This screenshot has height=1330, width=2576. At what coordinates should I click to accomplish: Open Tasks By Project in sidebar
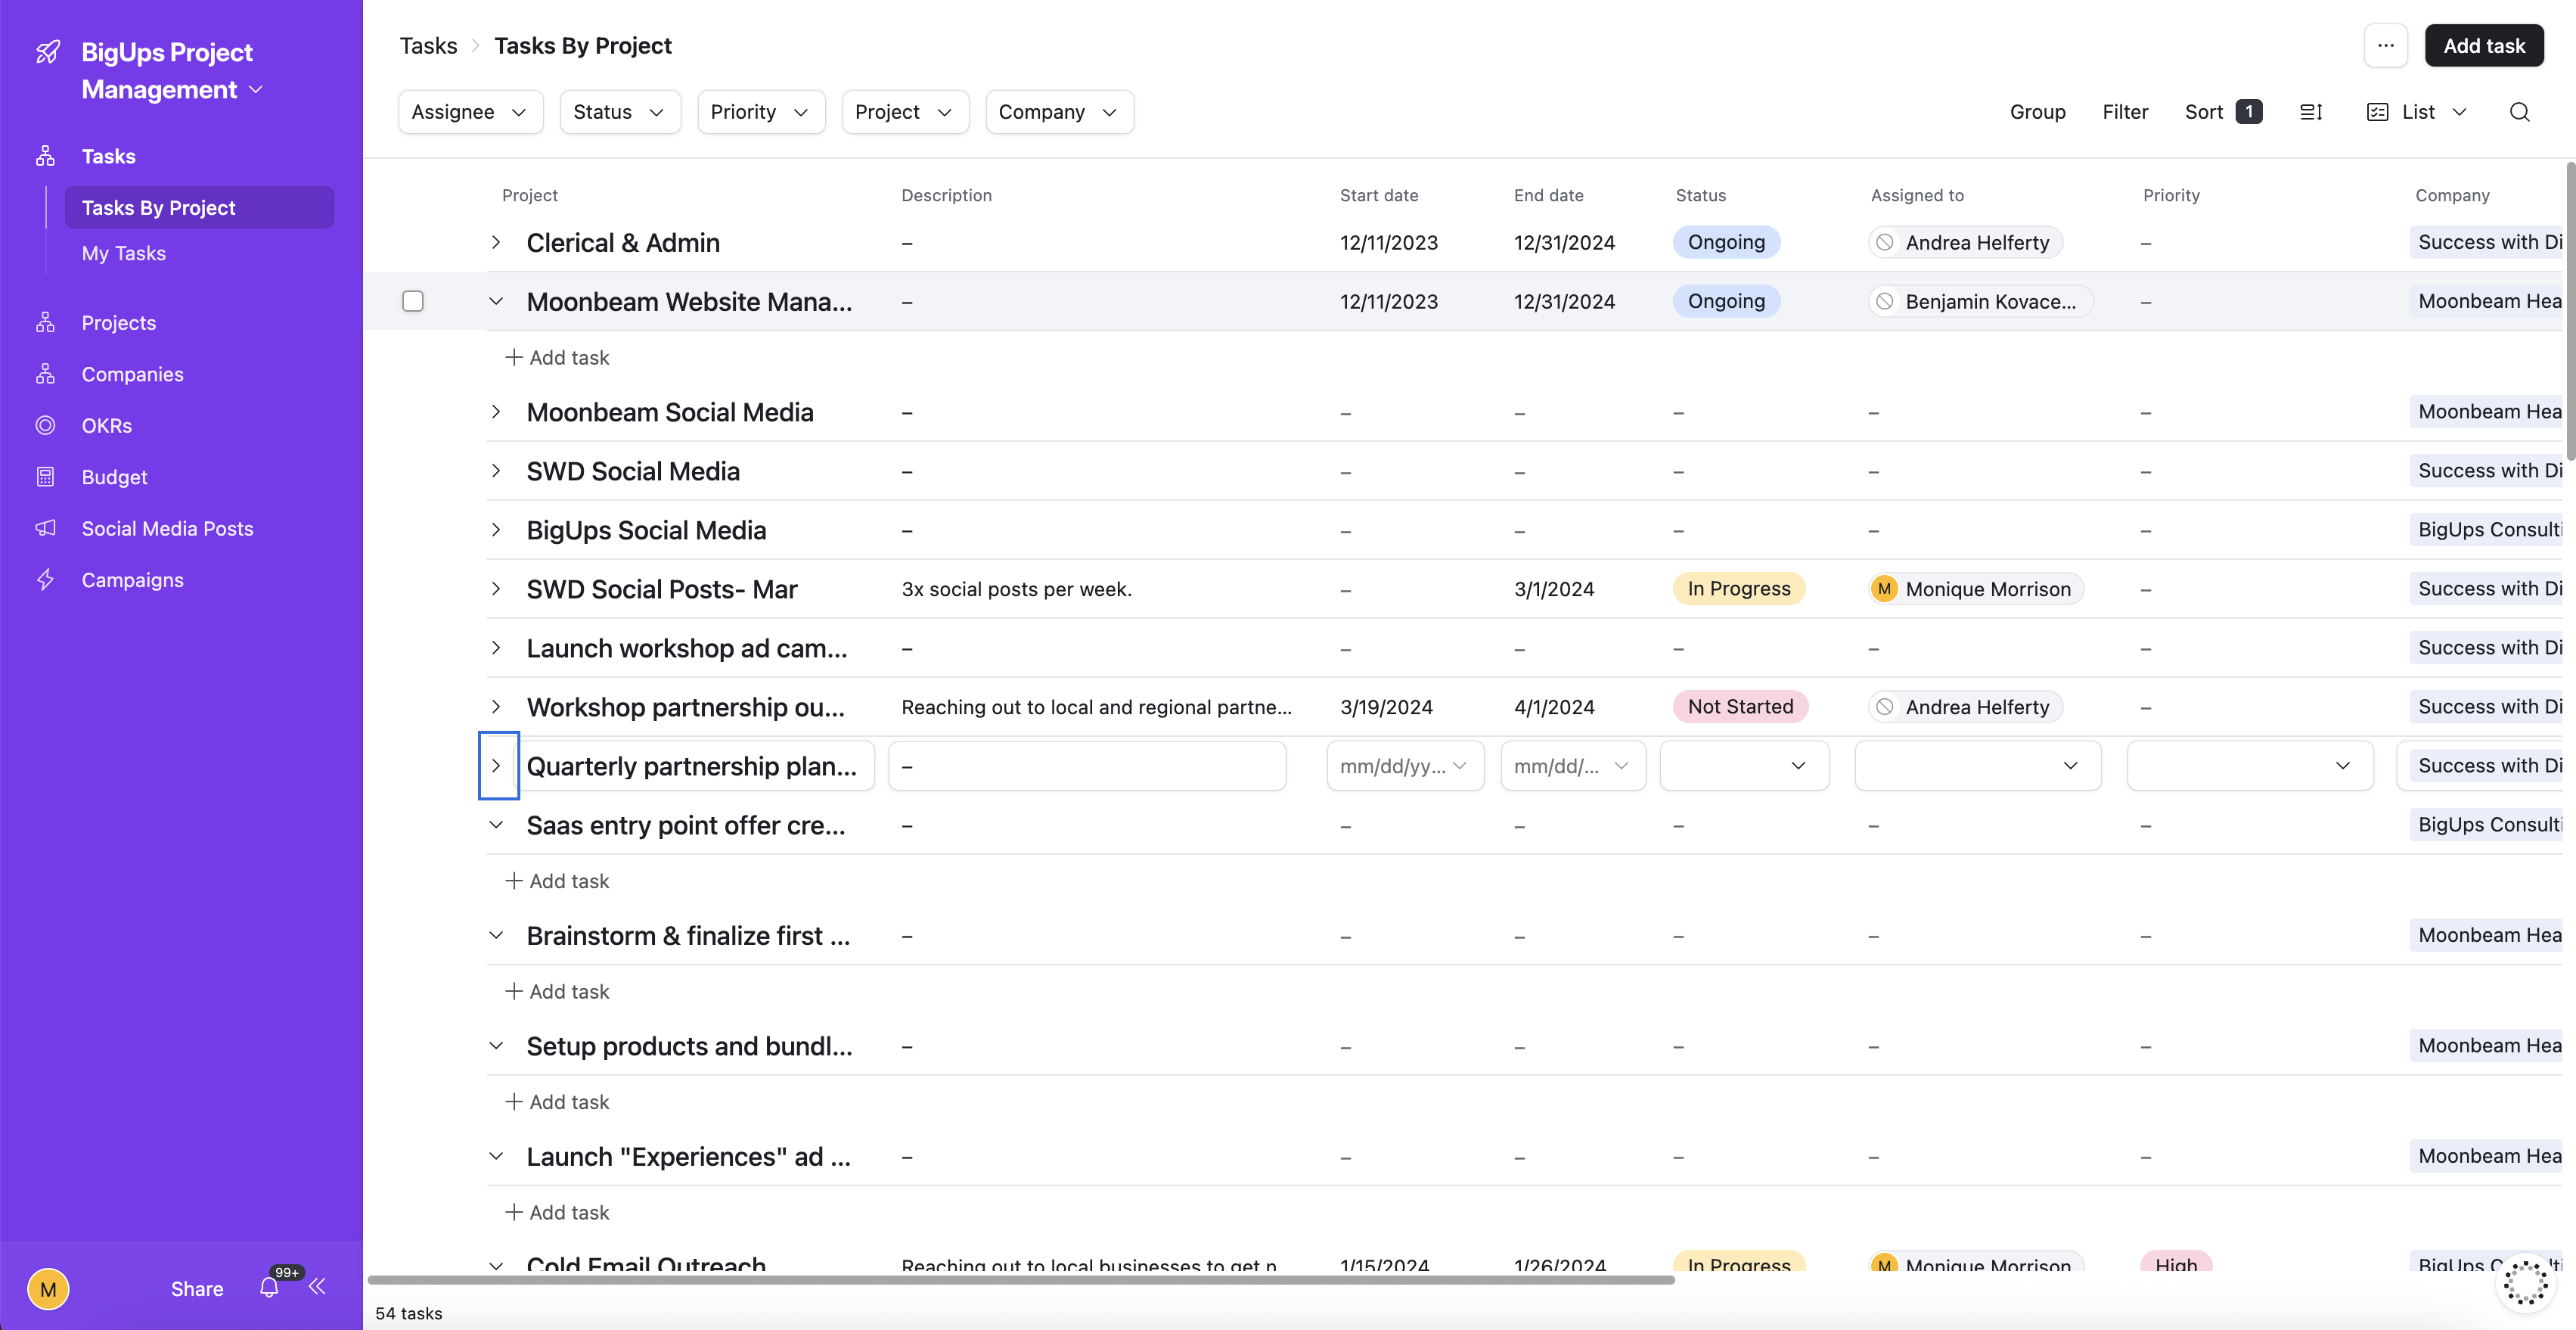pyautogui.click(x=199, y=207)
